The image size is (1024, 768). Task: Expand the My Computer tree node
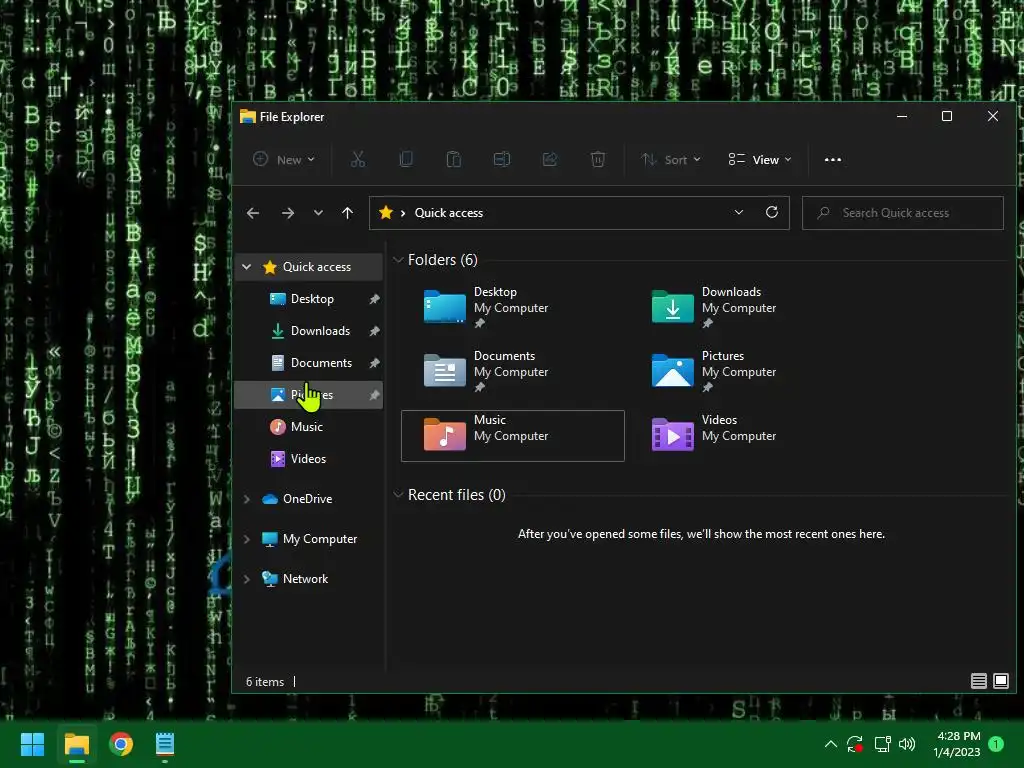coord(246,539)
